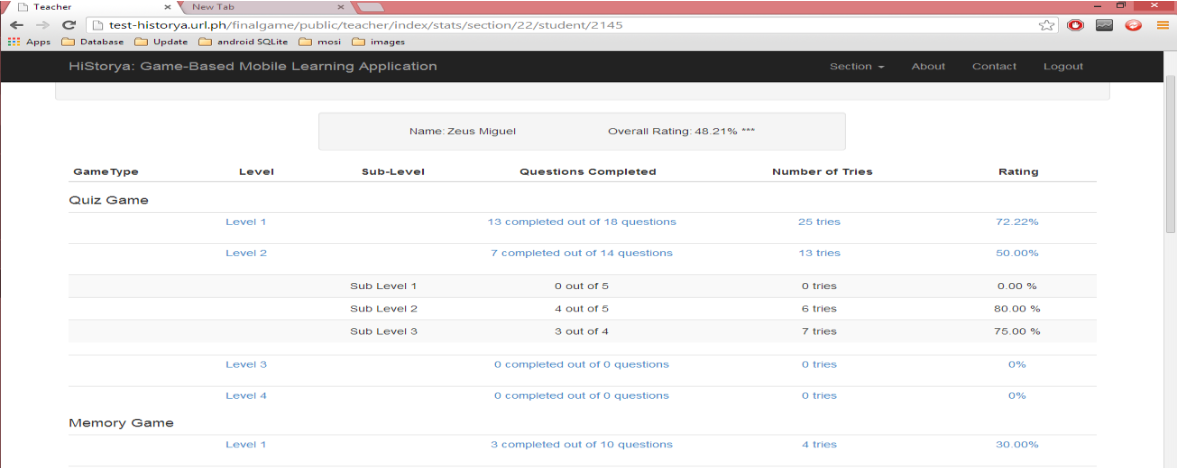Image resolution: width=1179 pixels, height=468 pixels.
Task: Open the Database bookmark folder
Action: pos(92,42)
